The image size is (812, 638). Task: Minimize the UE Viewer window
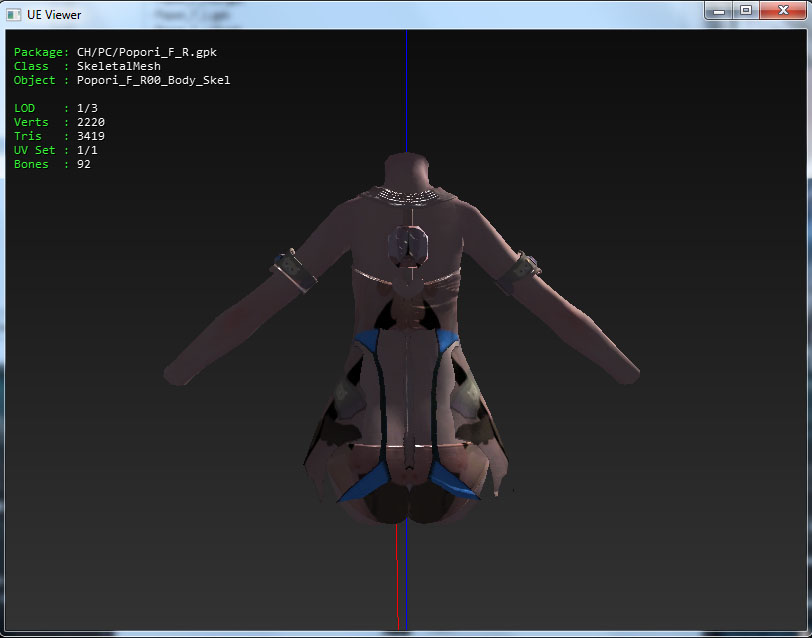(x=720, y=10)
